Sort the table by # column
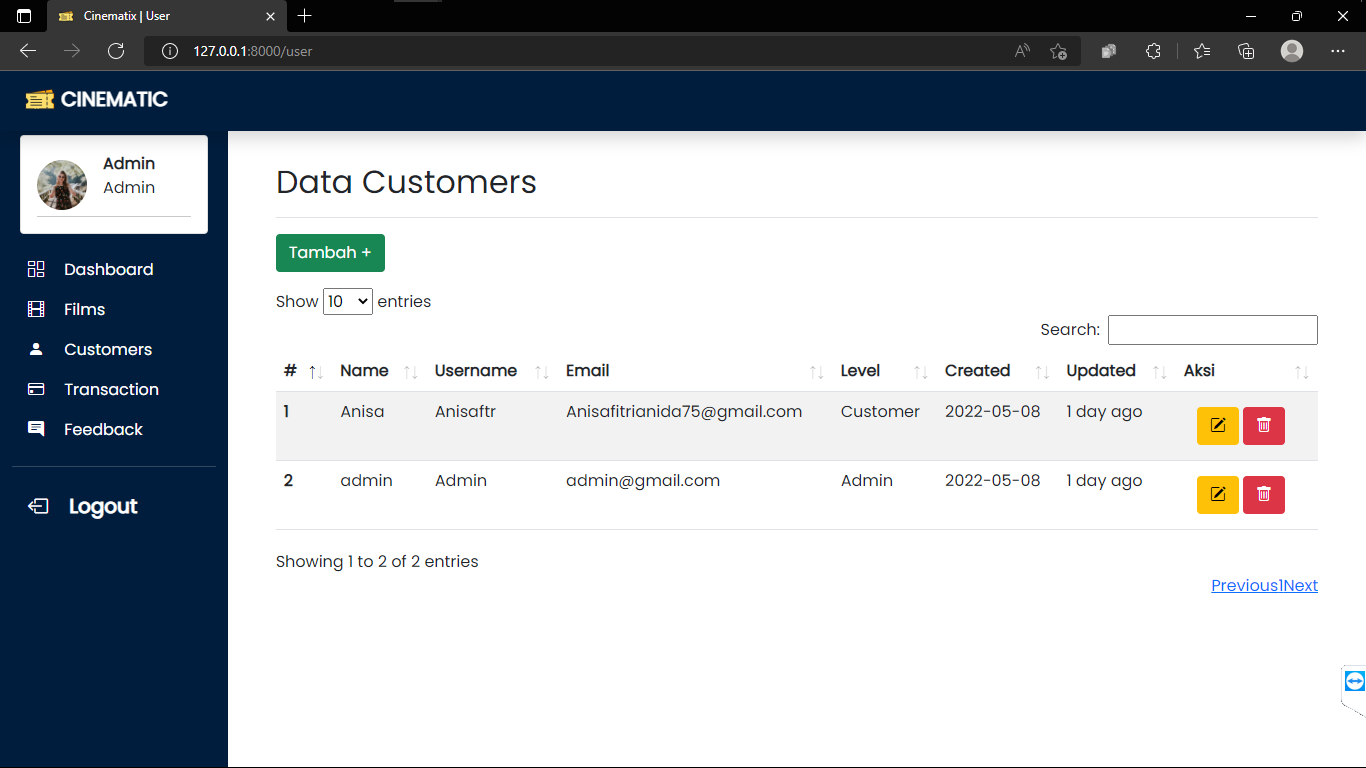Screen dimensions: 1366x768 point(304,371)
